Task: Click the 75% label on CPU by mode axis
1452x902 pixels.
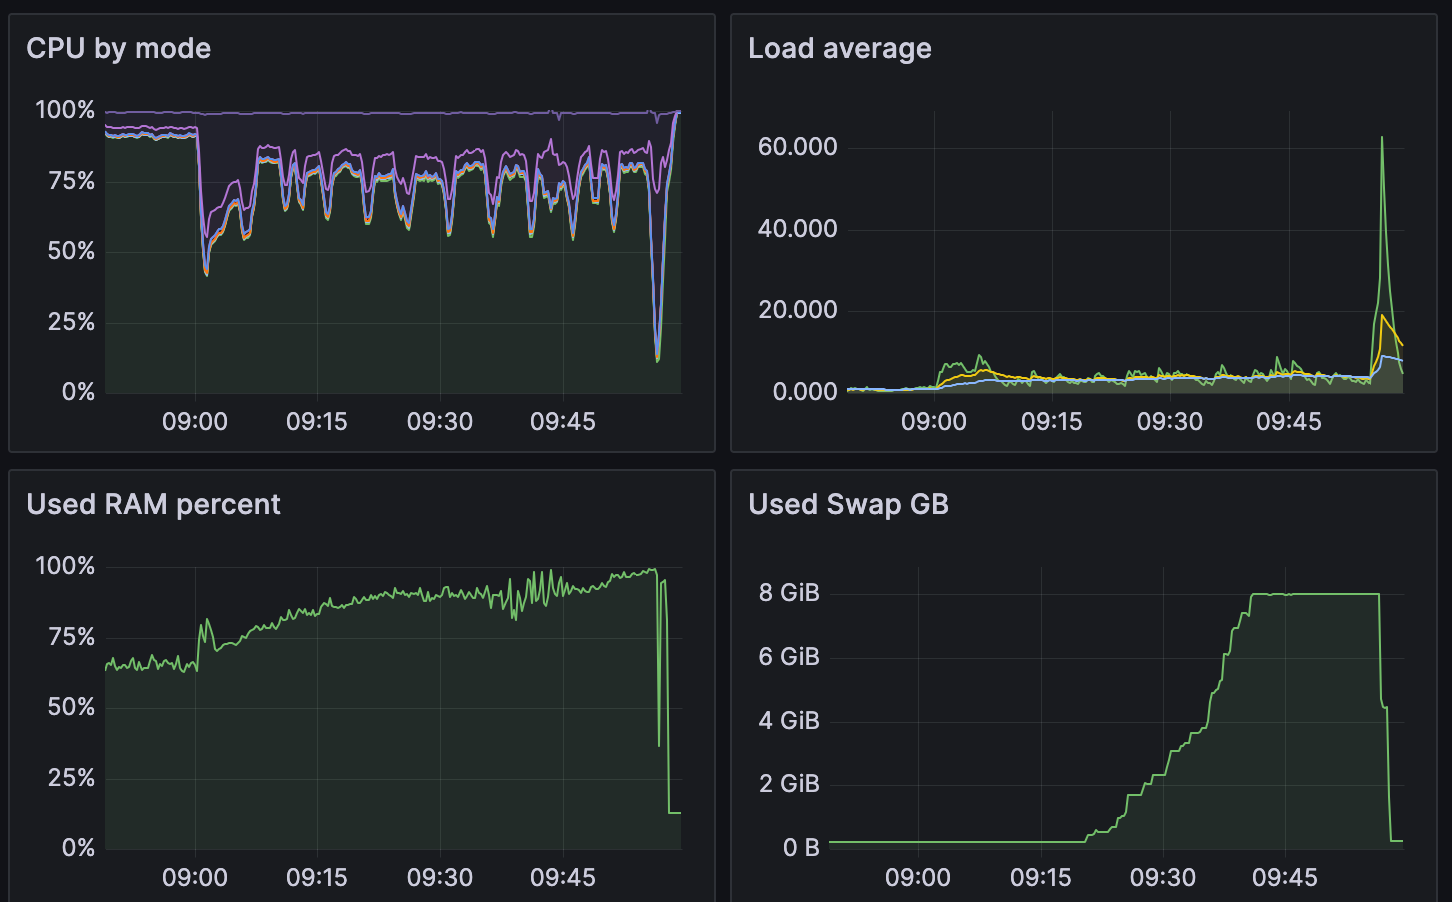Action: point(71,181)
